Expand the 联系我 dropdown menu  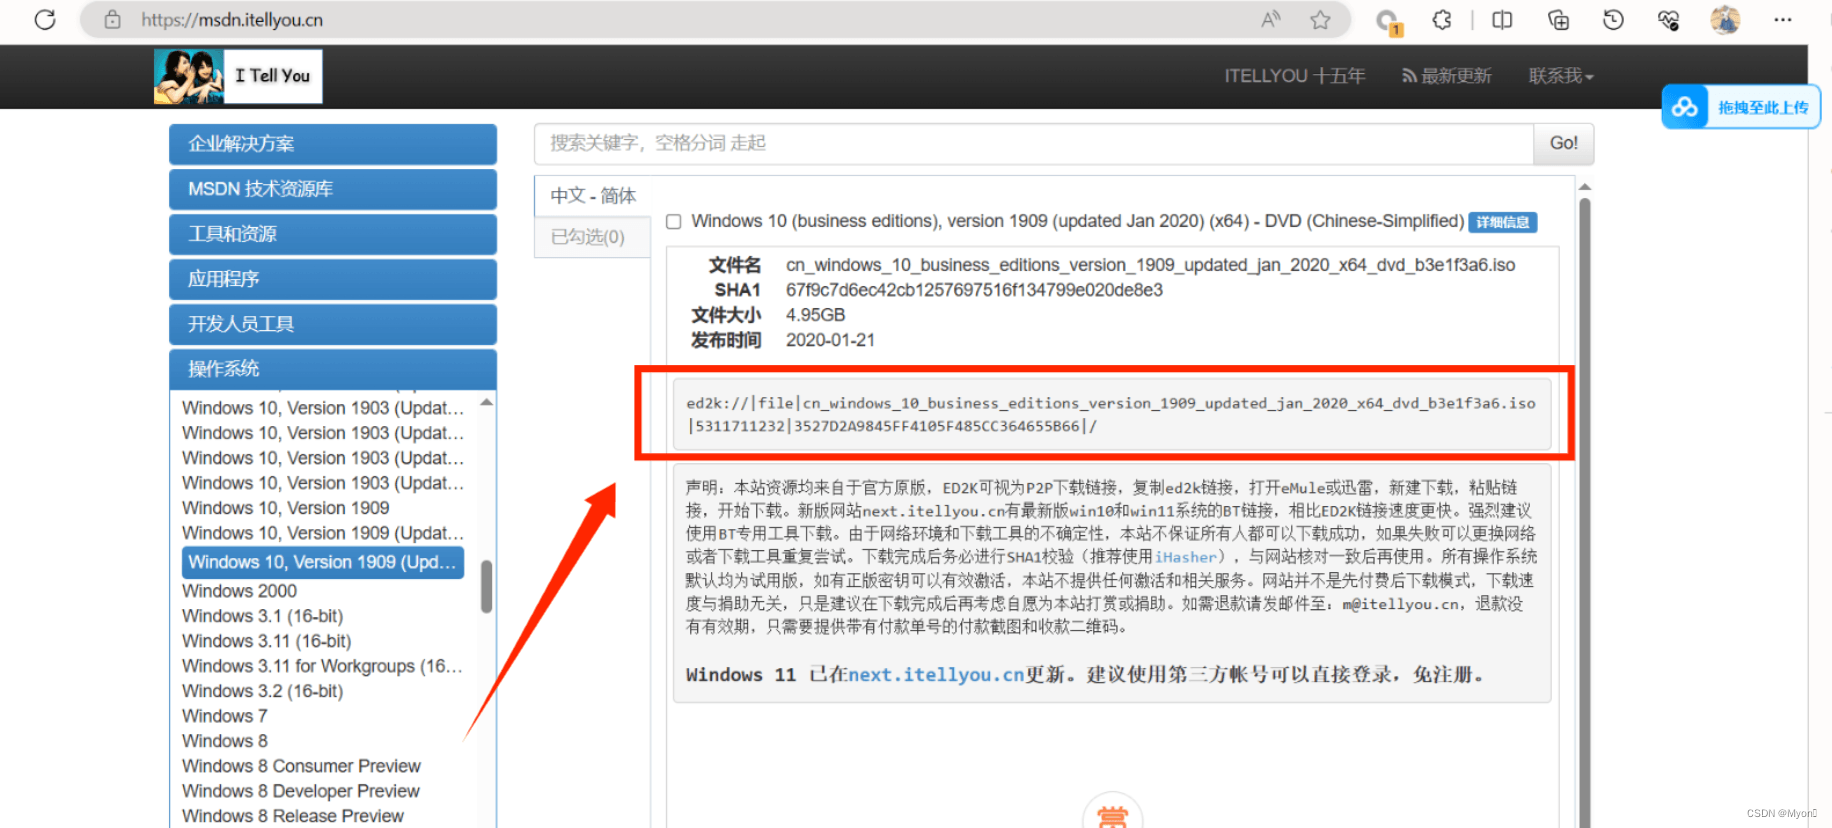(x=1560, y=76)
